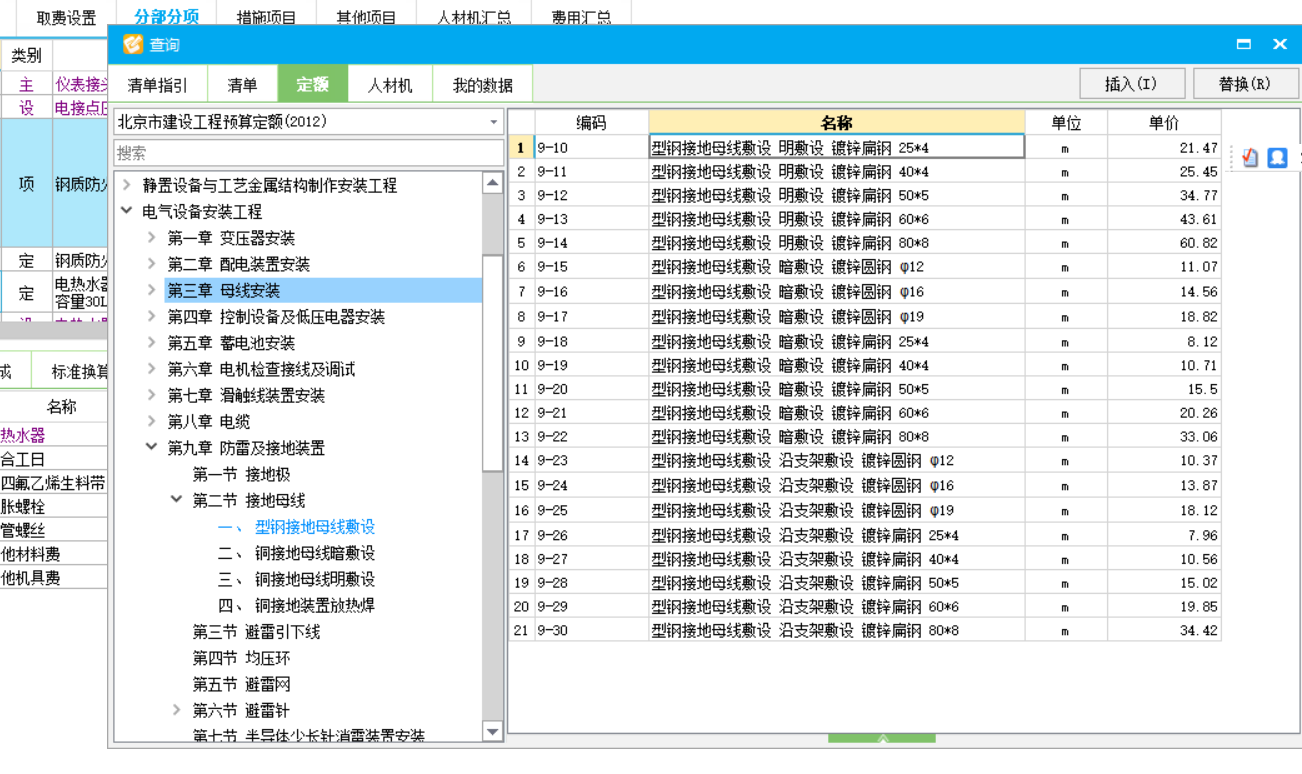The width and height of the screenshot is (1302, 774).
Task: Expand 第一章 变压器安装 chevron
Action: click(152, 238)
